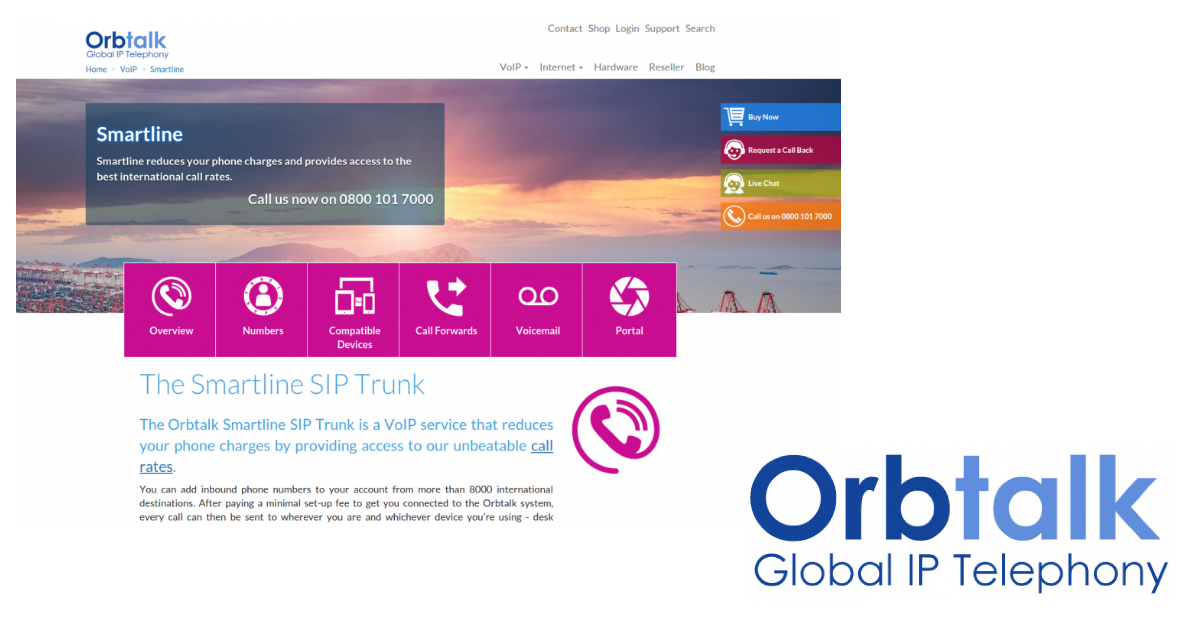1200x630 pixels.
Task: Expand the VoIP navigation dropdown
Action: pyautogui.click(x=513, y=66)
